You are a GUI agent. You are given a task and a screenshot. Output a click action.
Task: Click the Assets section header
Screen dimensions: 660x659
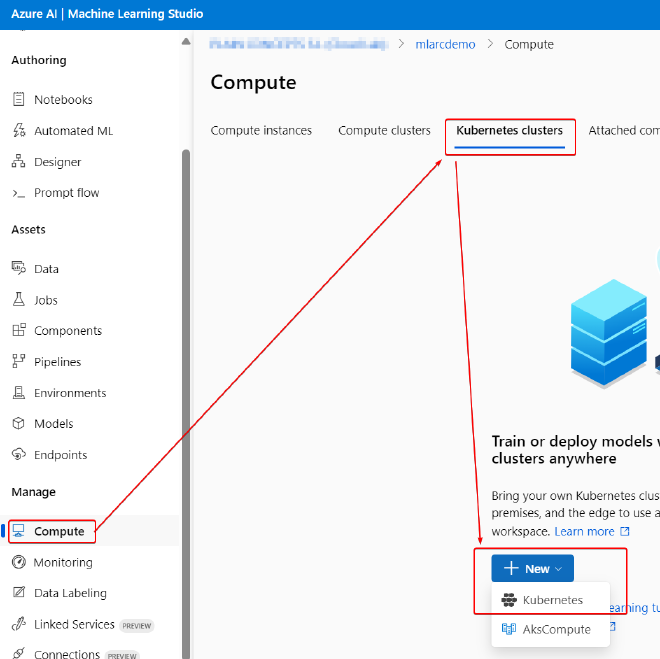coord(28,229)
